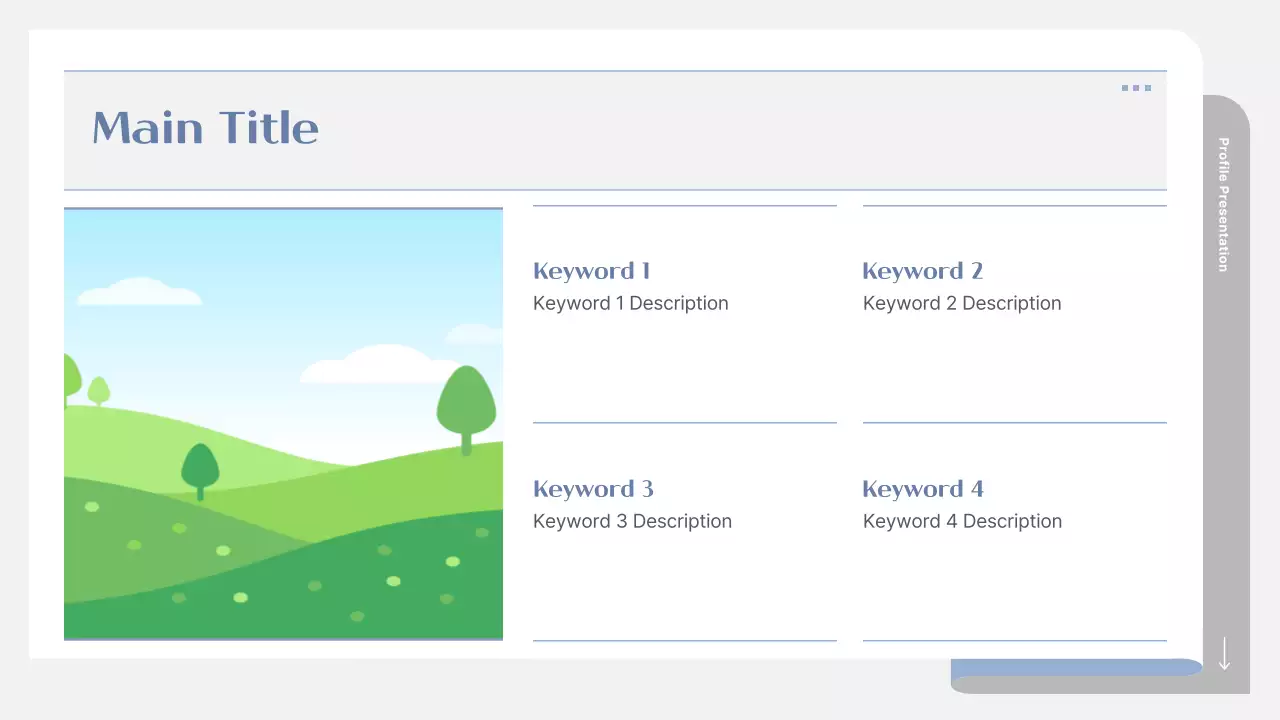Image resolution: width=1280 pixels, height=720 pixels.
Task: Click the landscape image thumbnail
Action: (283, 422)
